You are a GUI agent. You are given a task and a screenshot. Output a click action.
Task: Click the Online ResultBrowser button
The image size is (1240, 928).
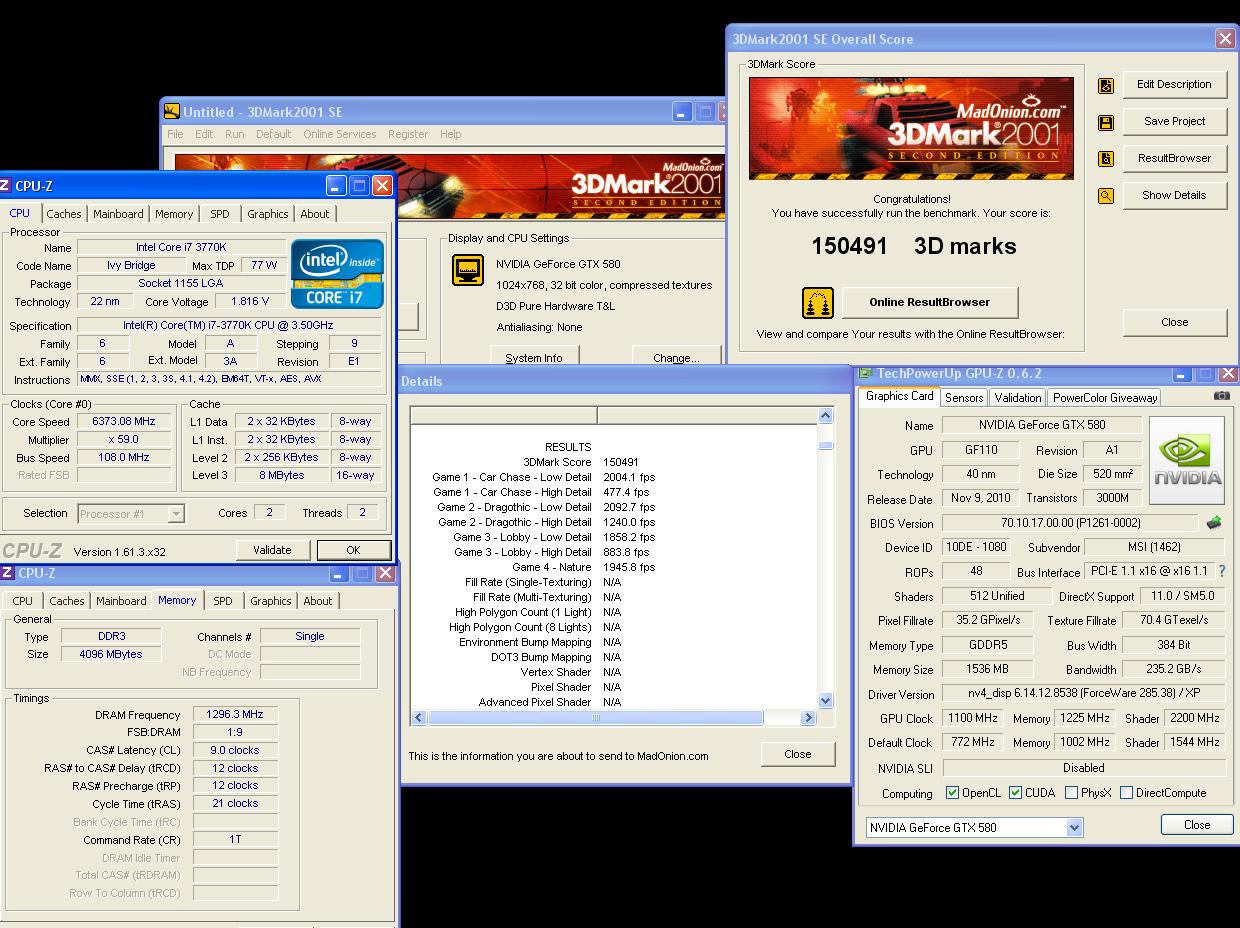pos(930,302)
